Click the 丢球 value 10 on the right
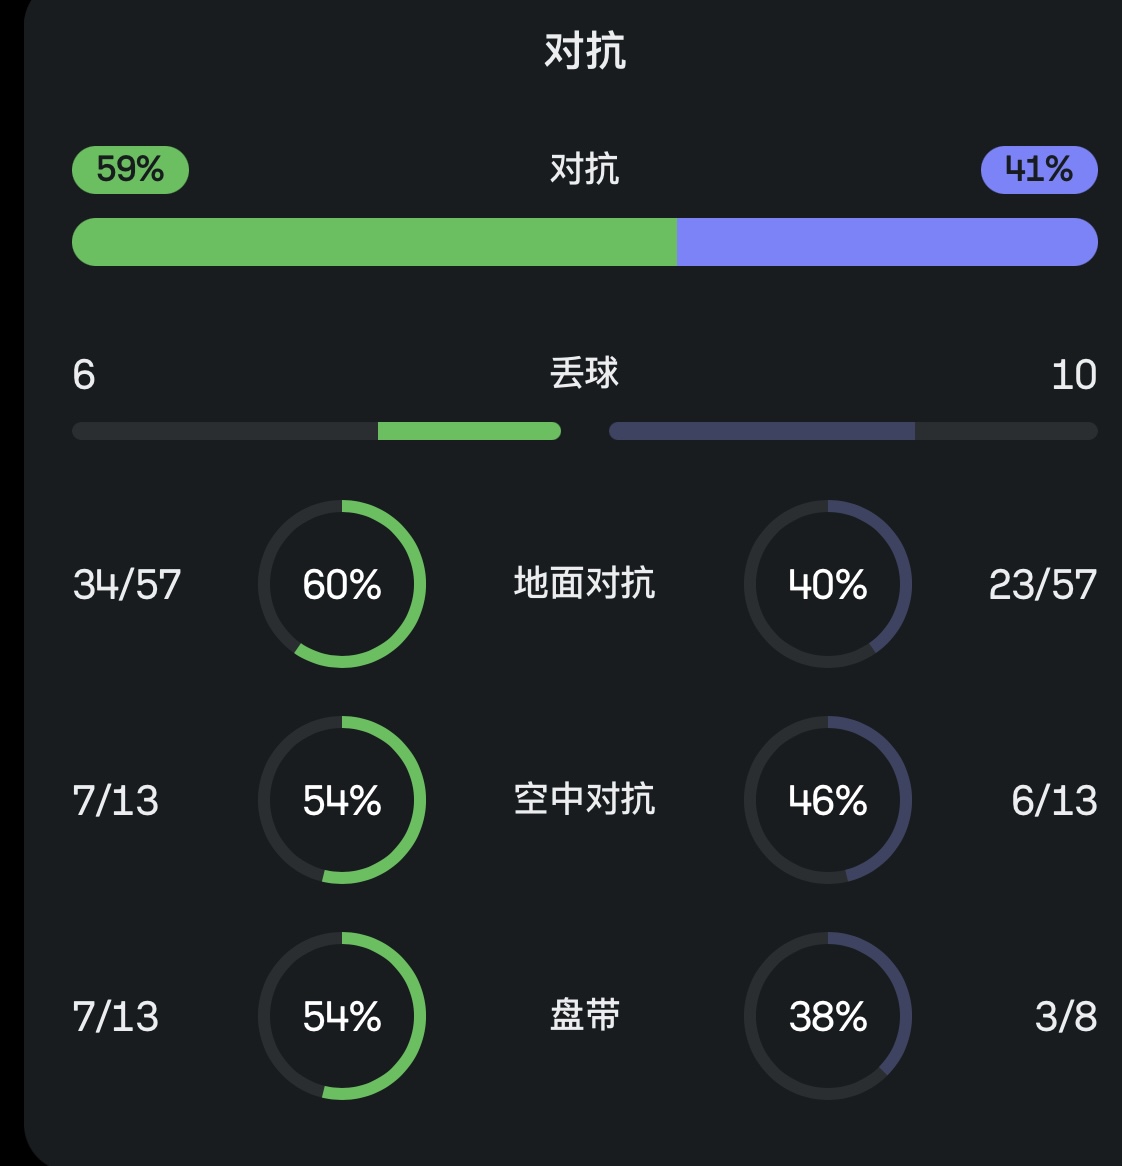 pyautogui.click(x=1074, y=375)
